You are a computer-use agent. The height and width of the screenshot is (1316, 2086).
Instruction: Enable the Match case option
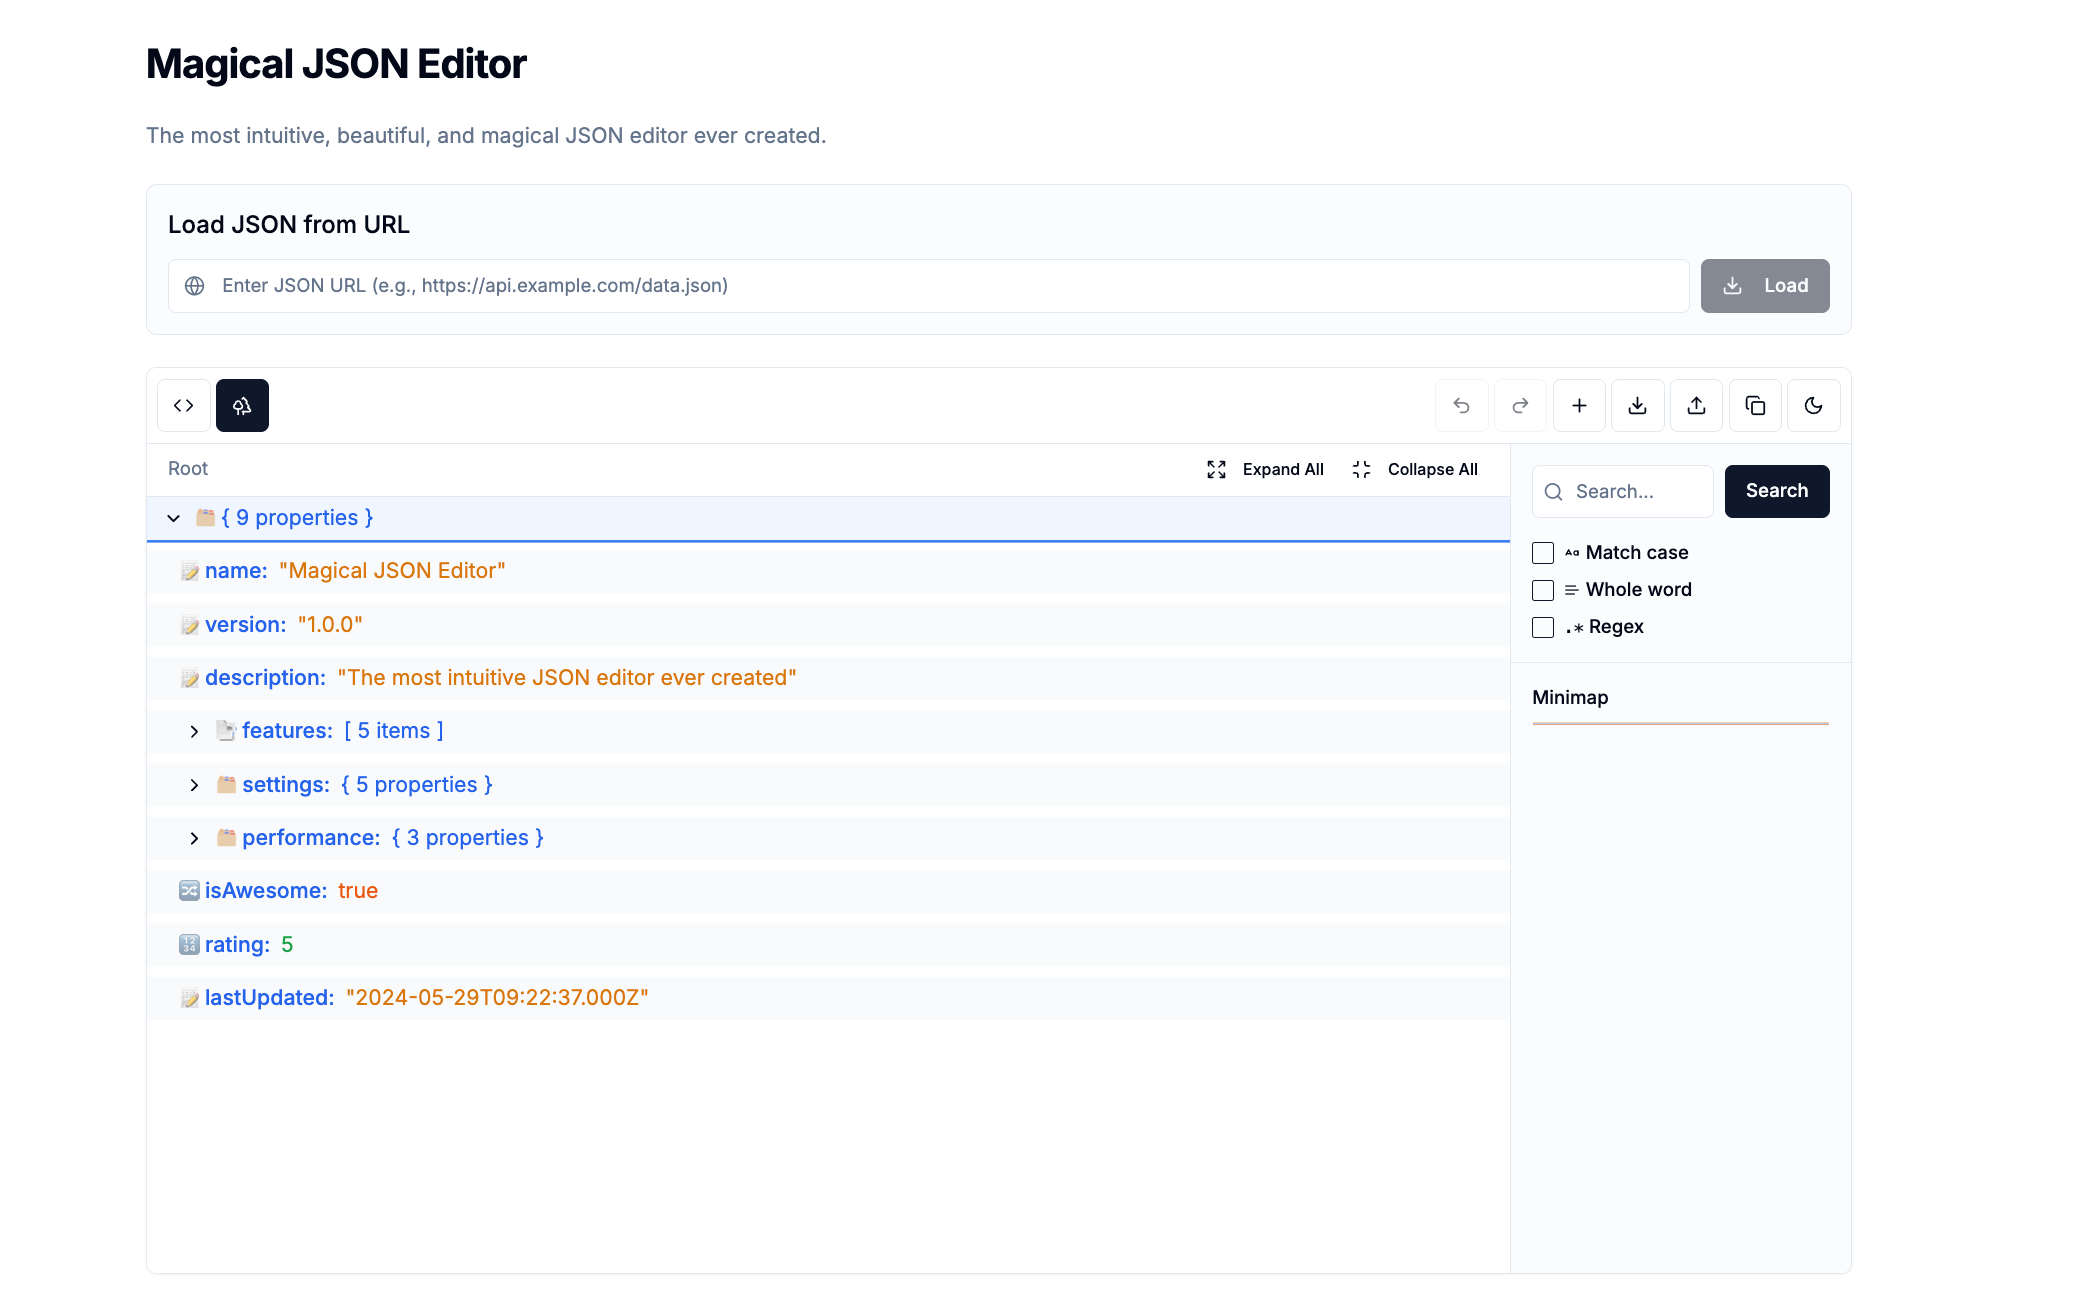pos(1542,552)
